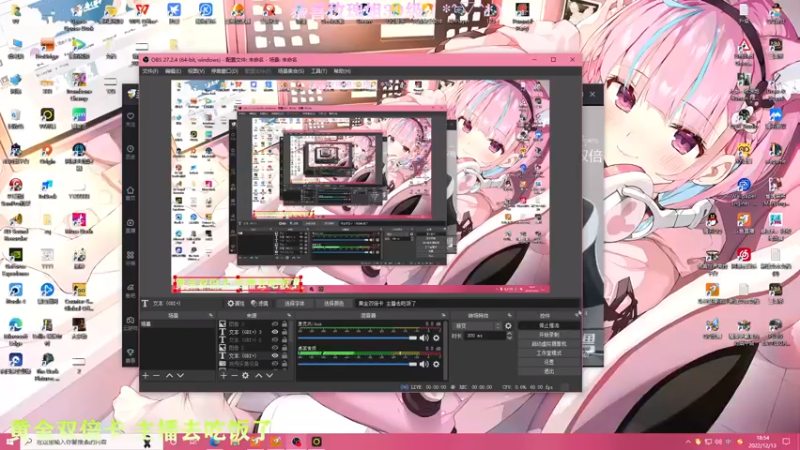800x450 pixels.
Task: Open the 场景集合(S) menu in OBS
Action: click(291, 71)
